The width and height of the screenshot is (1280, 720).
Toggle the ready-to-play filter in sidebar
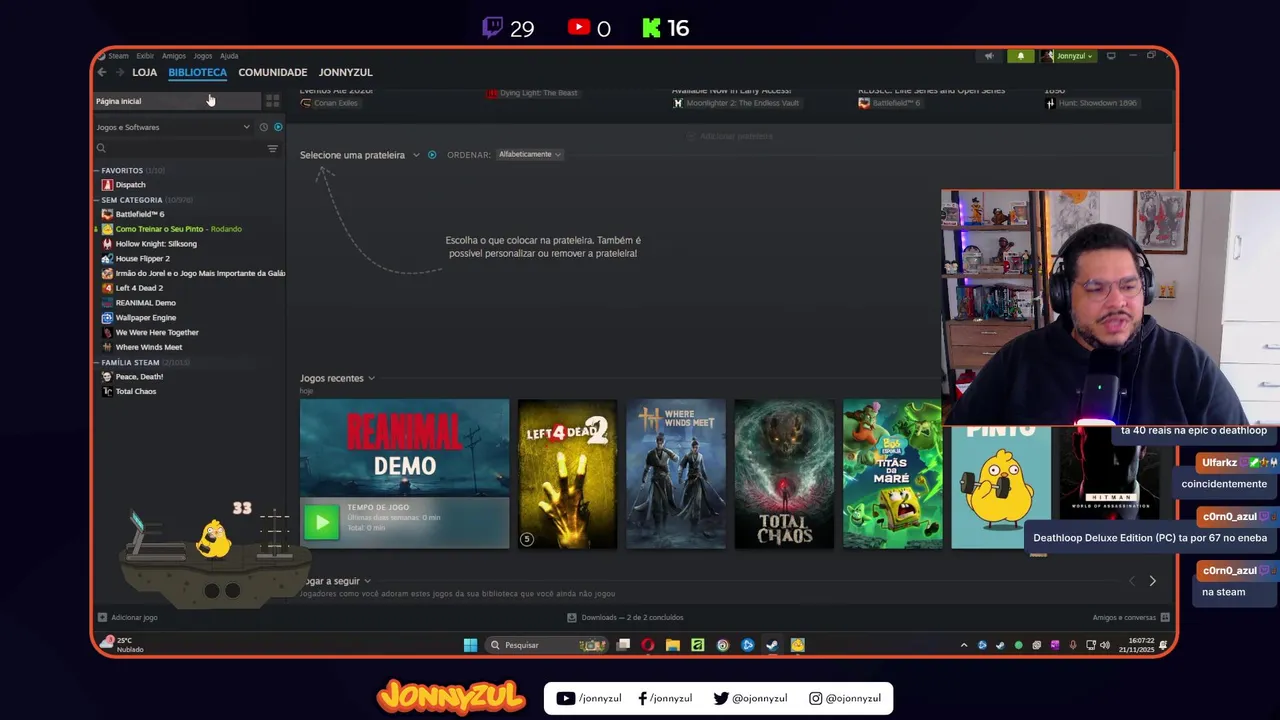click(x=278, y=127)
